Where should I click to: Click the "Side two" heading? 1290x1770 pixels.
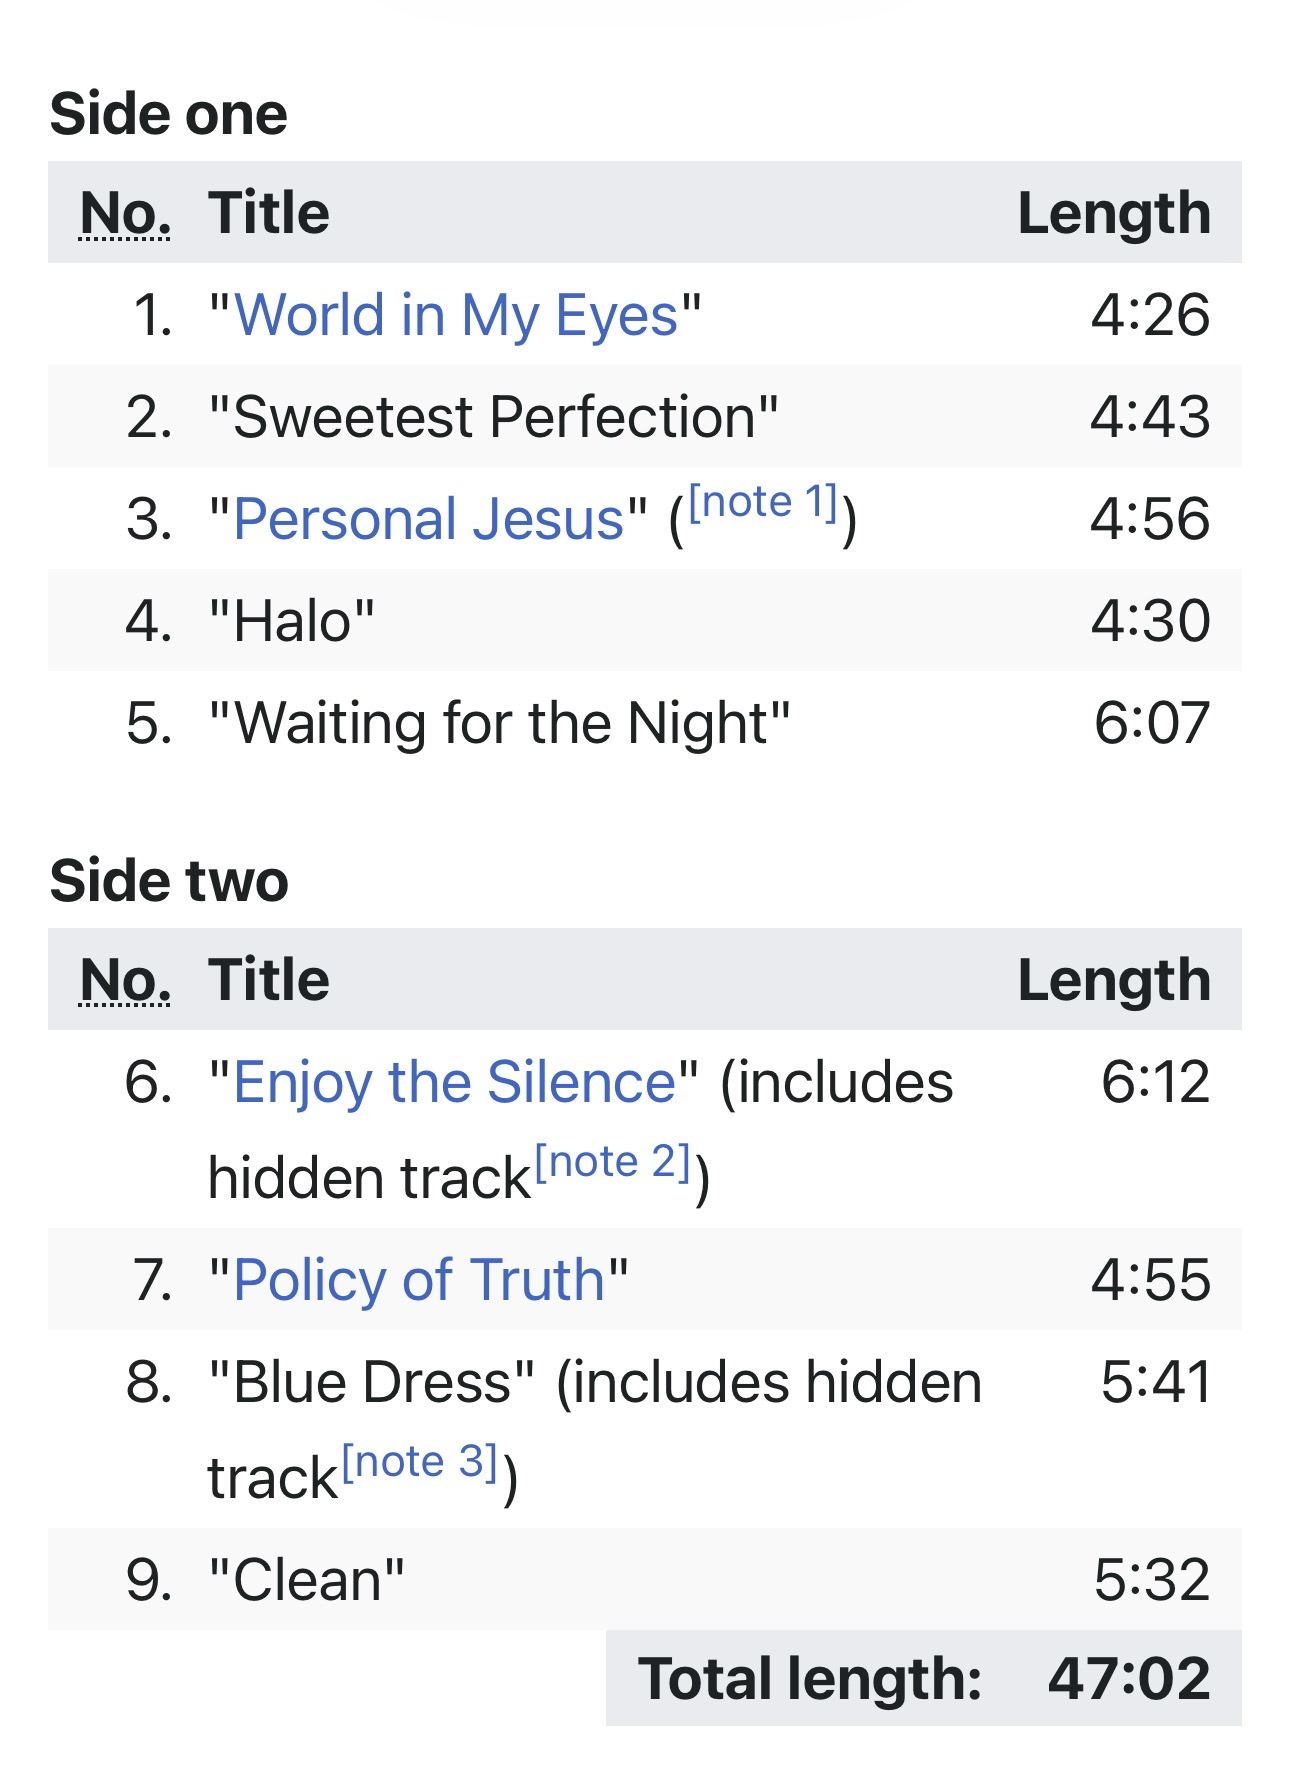point(168,881)
